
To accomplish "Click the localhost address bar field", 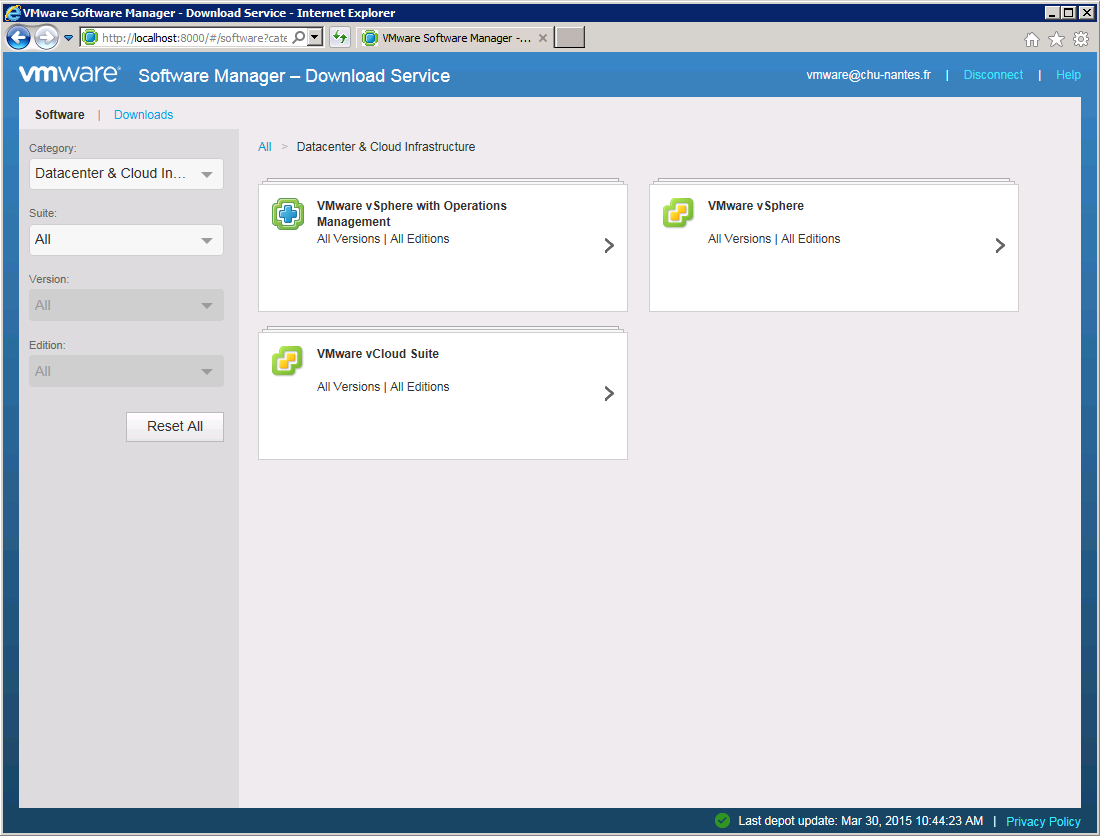I will (193, 38).
